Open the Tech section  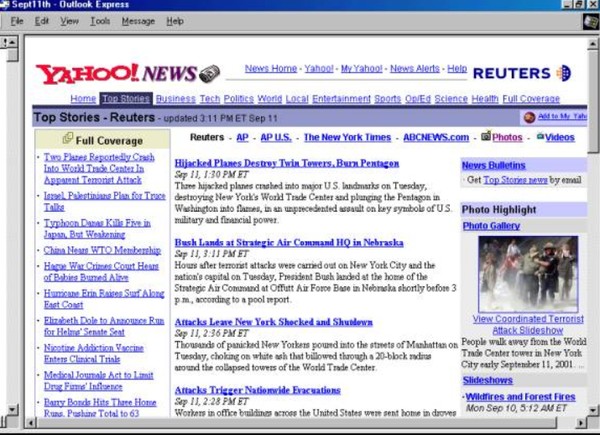tap(210, 99)
